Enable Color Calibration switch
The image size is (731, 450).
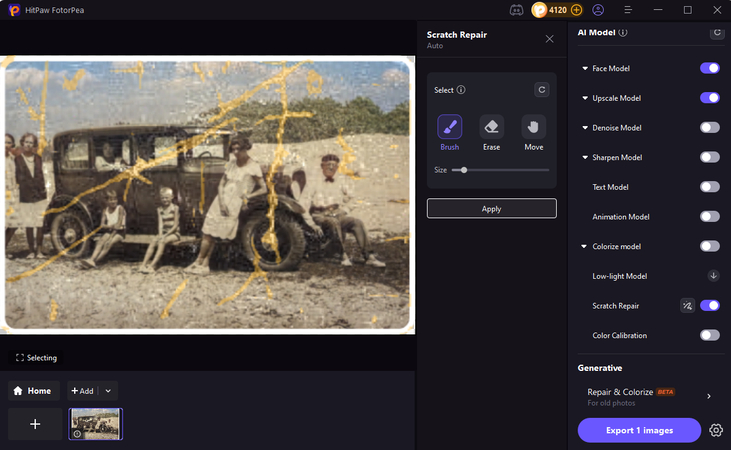pos(710,335)
